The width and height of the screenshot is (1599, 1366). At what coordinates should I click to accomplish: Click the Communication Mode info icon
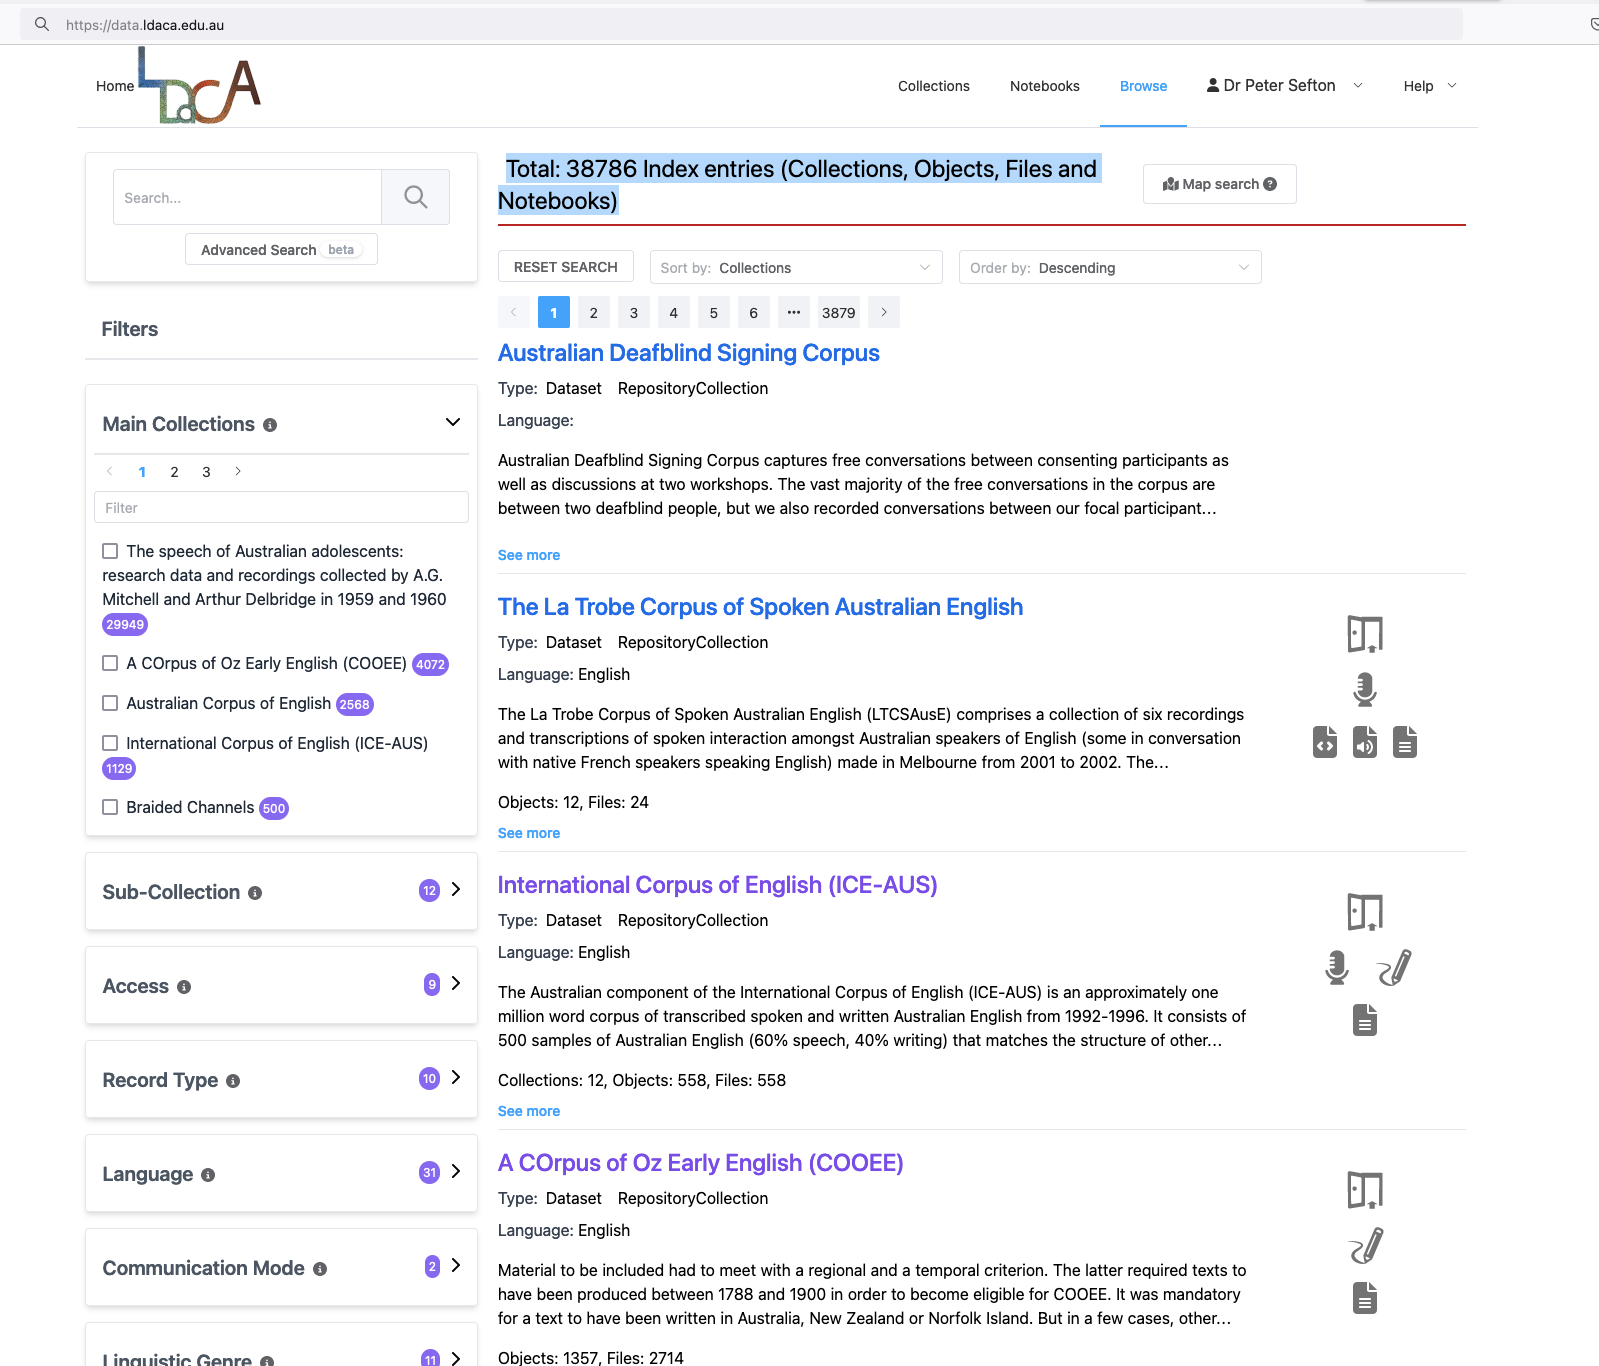click(320, 1269)
